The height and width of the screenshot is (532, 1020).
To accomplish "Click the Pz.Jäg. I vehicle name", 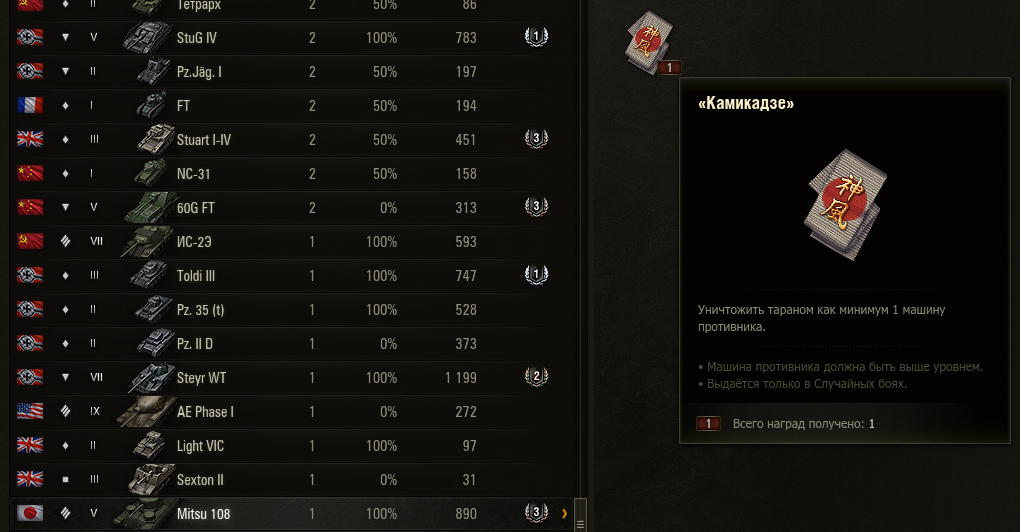I will [x=199, y=72].
